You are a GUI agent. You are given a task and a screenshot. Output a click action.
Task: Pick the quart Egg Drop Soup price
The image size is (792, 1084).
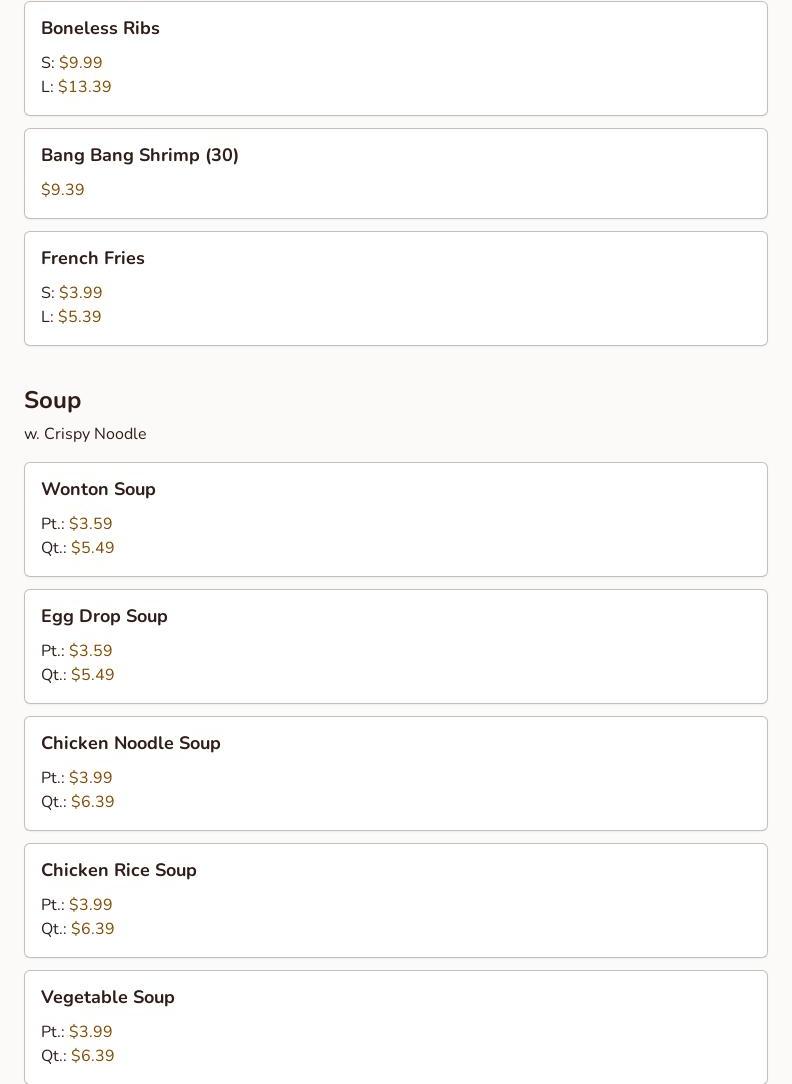pos(92,675)
